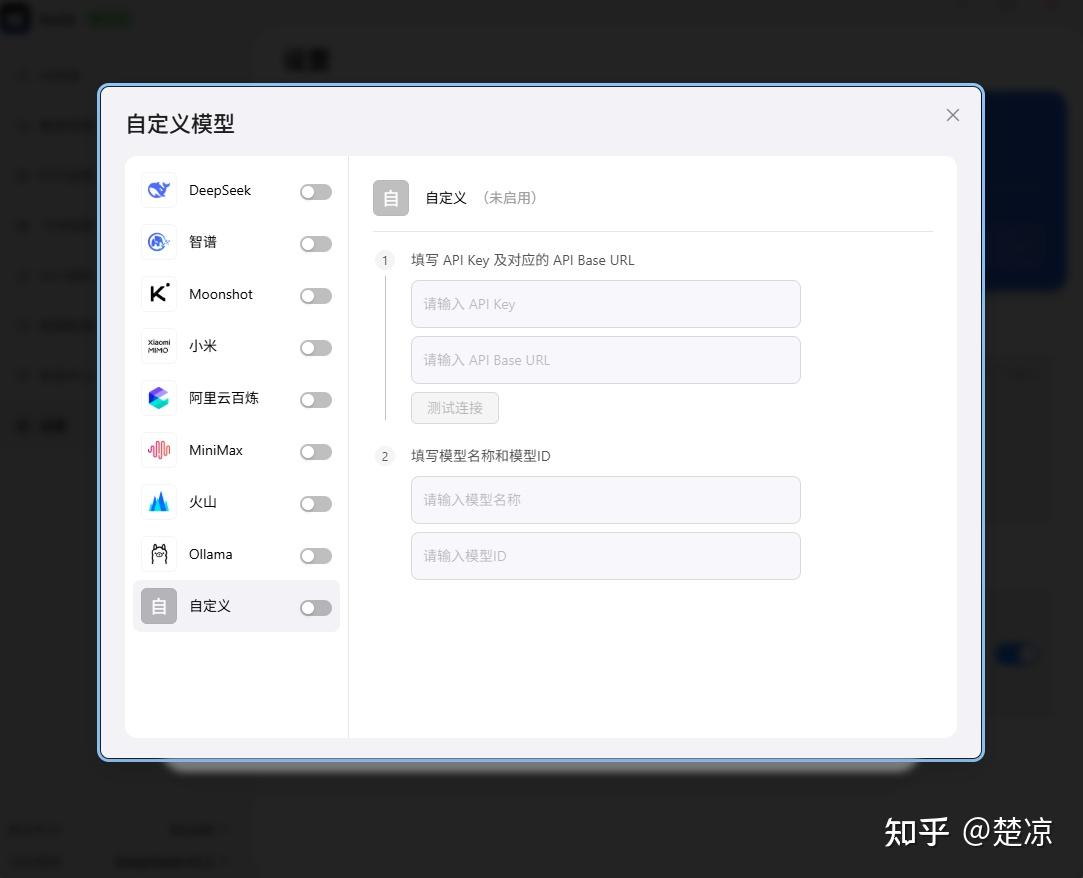
Task: Click the 自定义 header icon in right panel
Action: 391,198
